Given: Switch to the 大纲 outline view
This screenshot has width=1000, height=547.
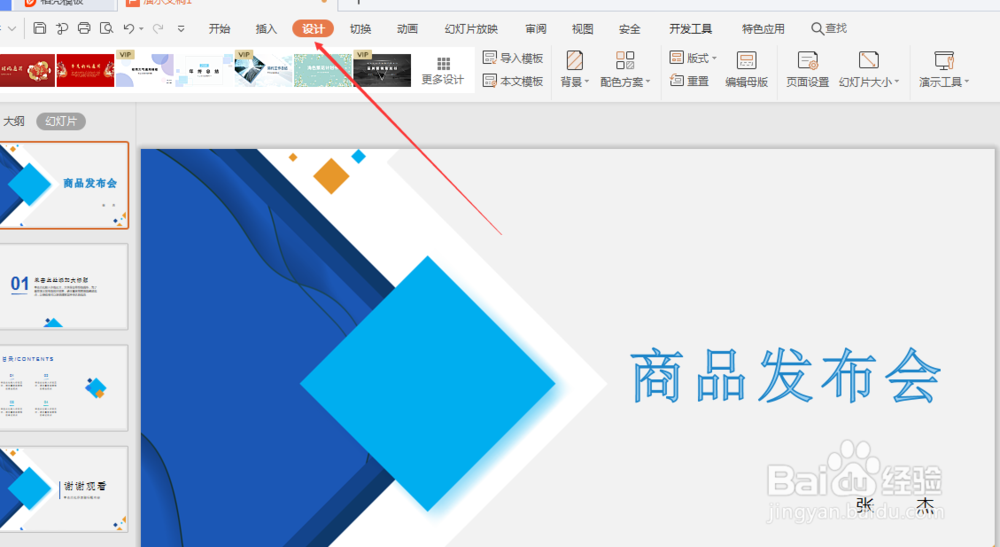Looking at the screenshot, I should pyautogui.click(x=14, y=121).
